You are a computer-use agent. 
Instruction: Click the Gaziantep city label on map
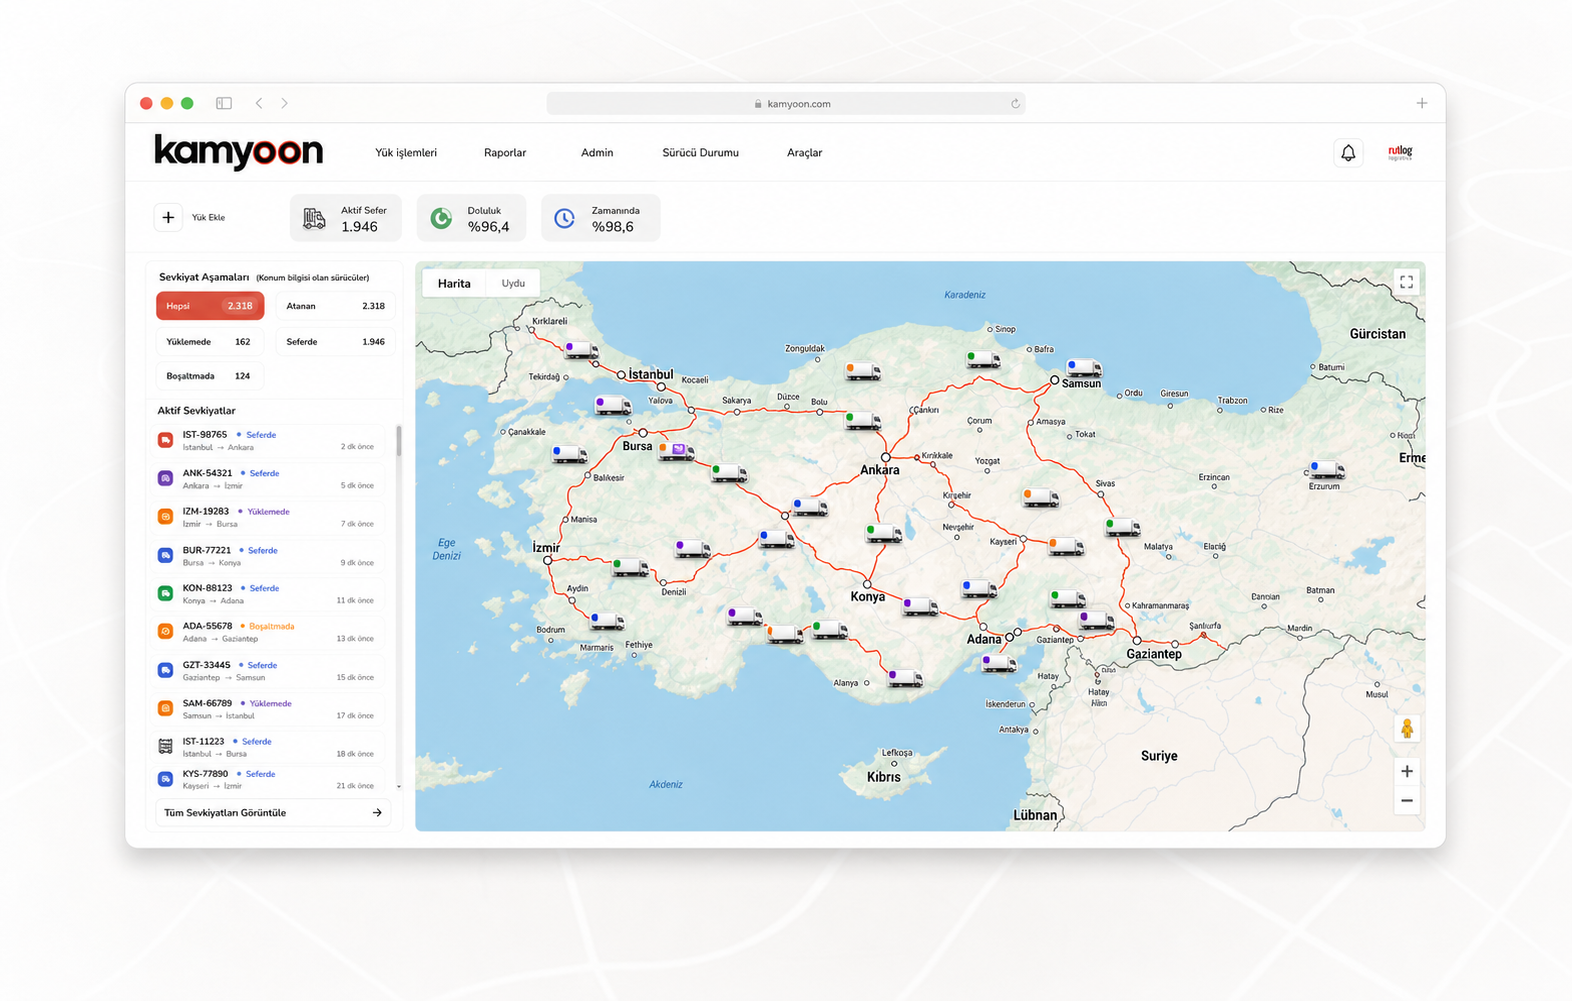click(x=1154, y=654)
